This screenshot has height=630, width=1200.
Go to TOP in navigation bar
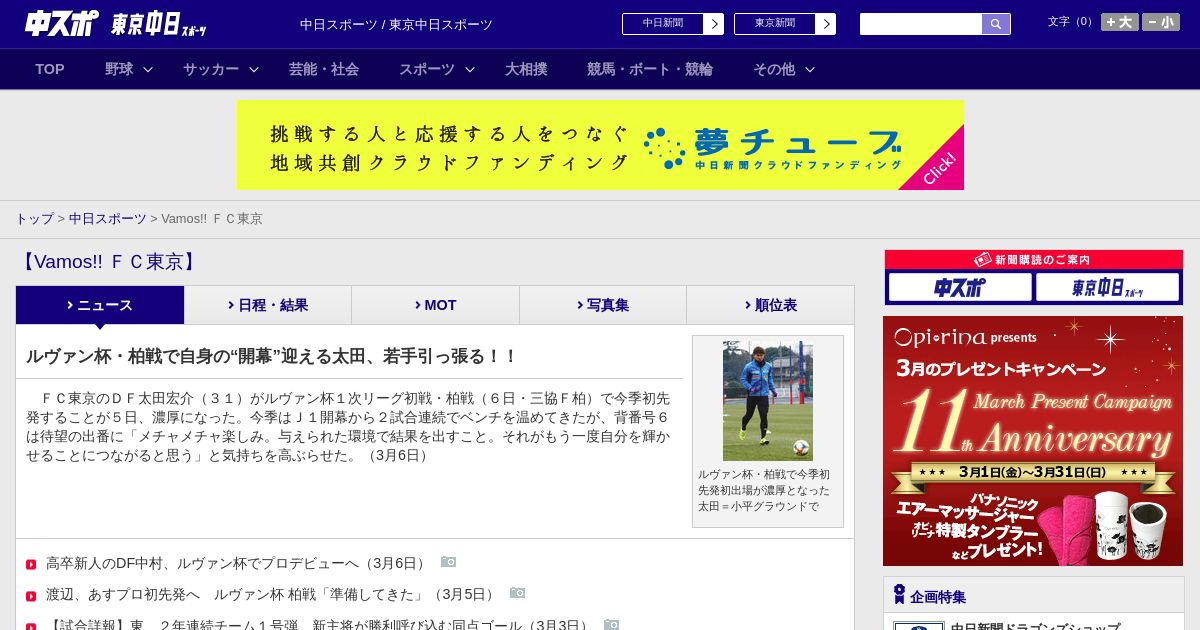(50, 69)
